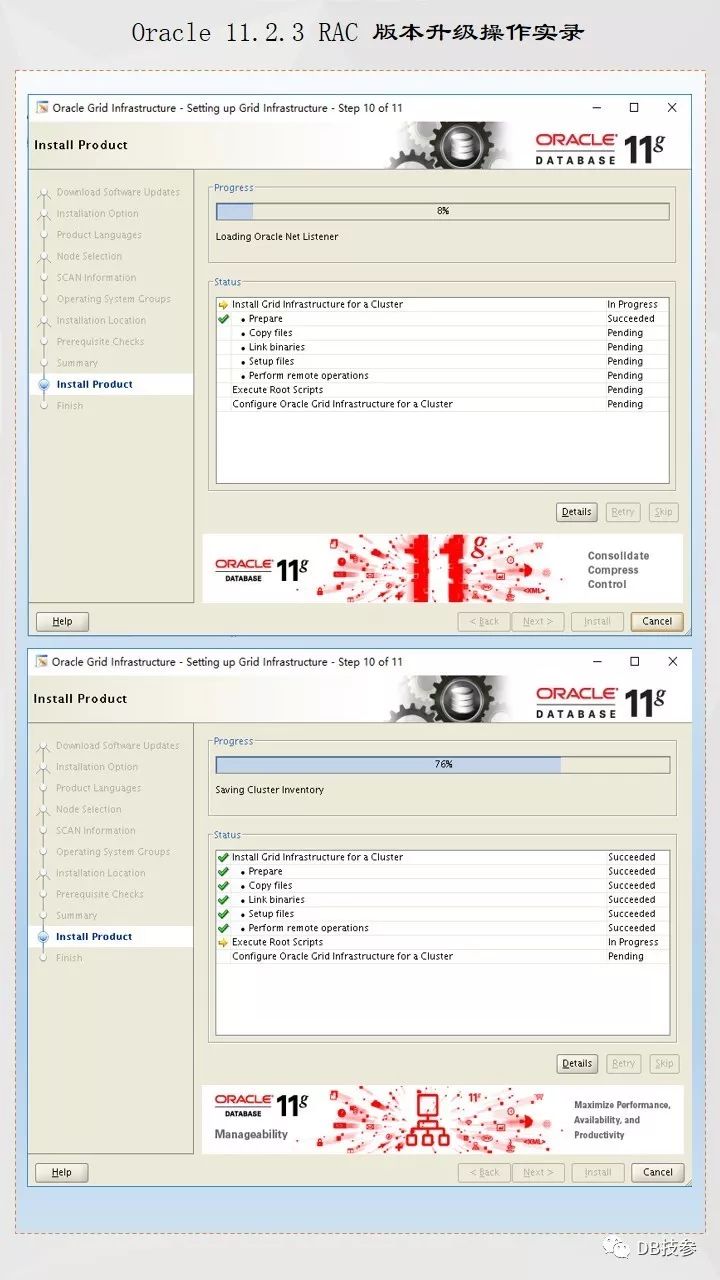Image resolution: width=720 pixels, height=1280 pixels.
Task: Click the in-progress arrow beside Execute Root Scripts in the 76% window
Action: point(223,943)
